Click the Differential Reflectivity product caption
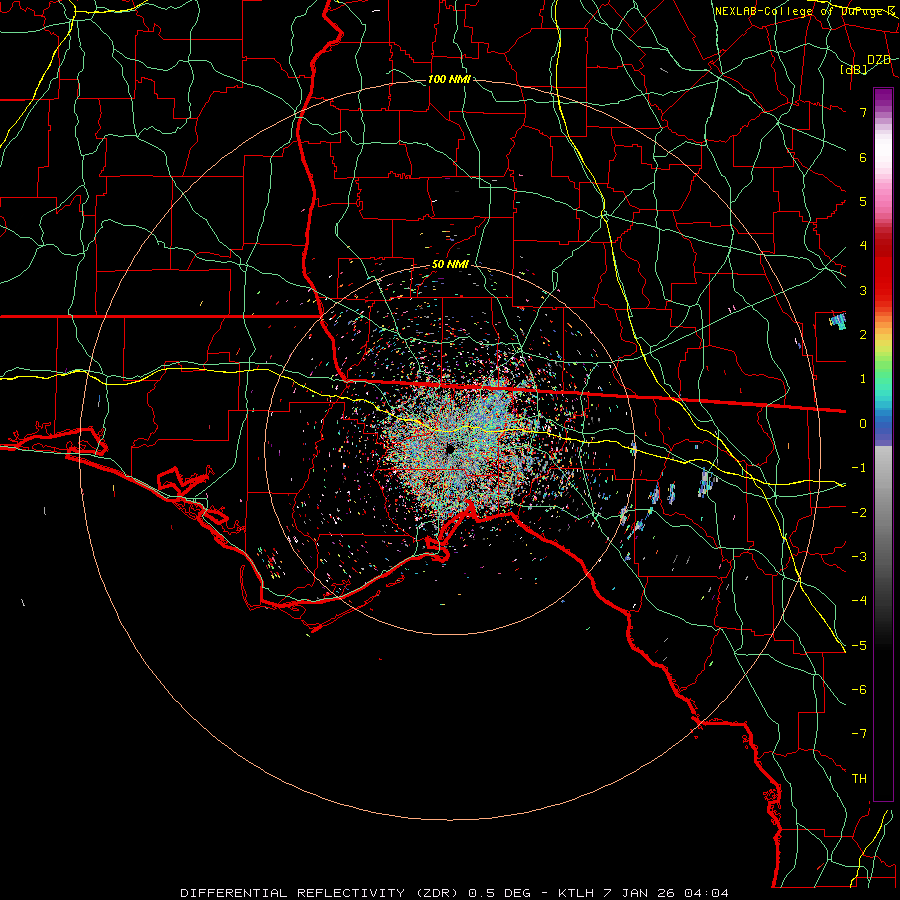 [455, 893]
